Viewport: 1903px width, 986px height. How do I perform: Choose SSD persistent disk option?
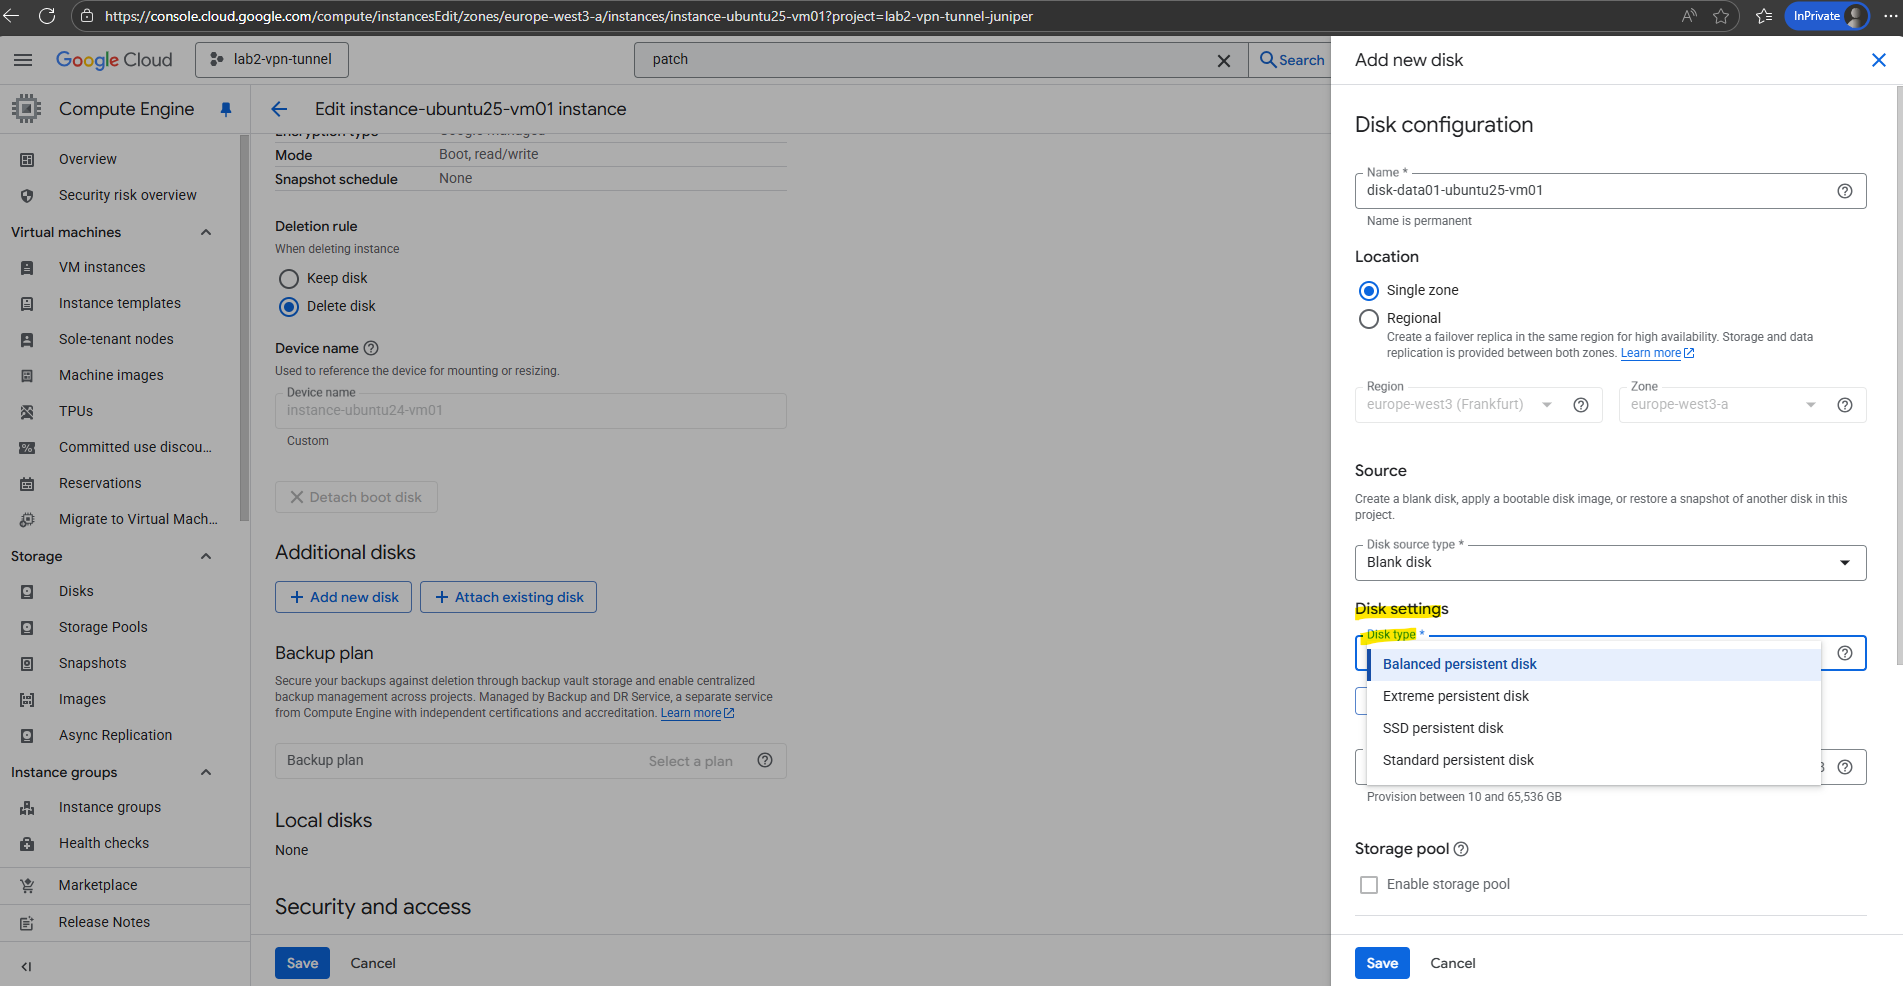point(1594,728)
